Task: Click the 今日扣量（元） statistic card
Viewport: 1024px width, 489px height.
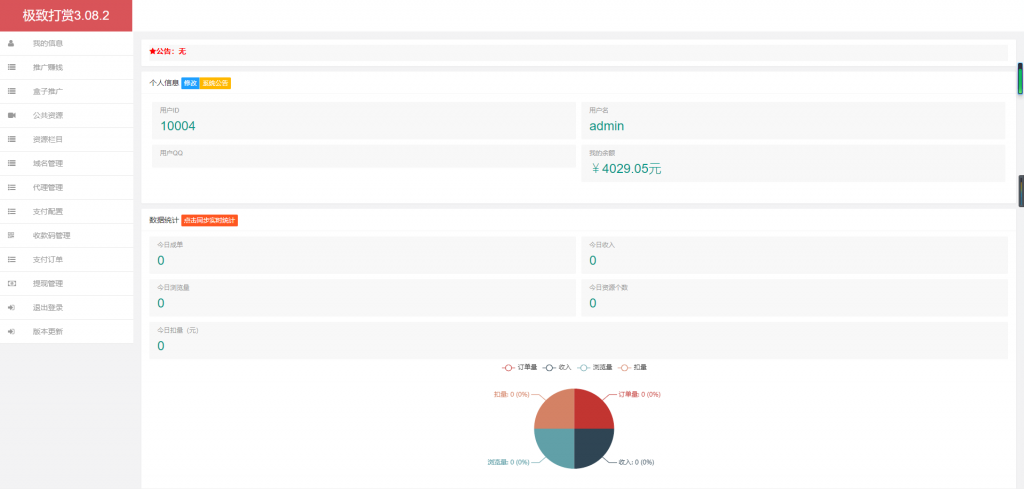Action: point(579,340)
